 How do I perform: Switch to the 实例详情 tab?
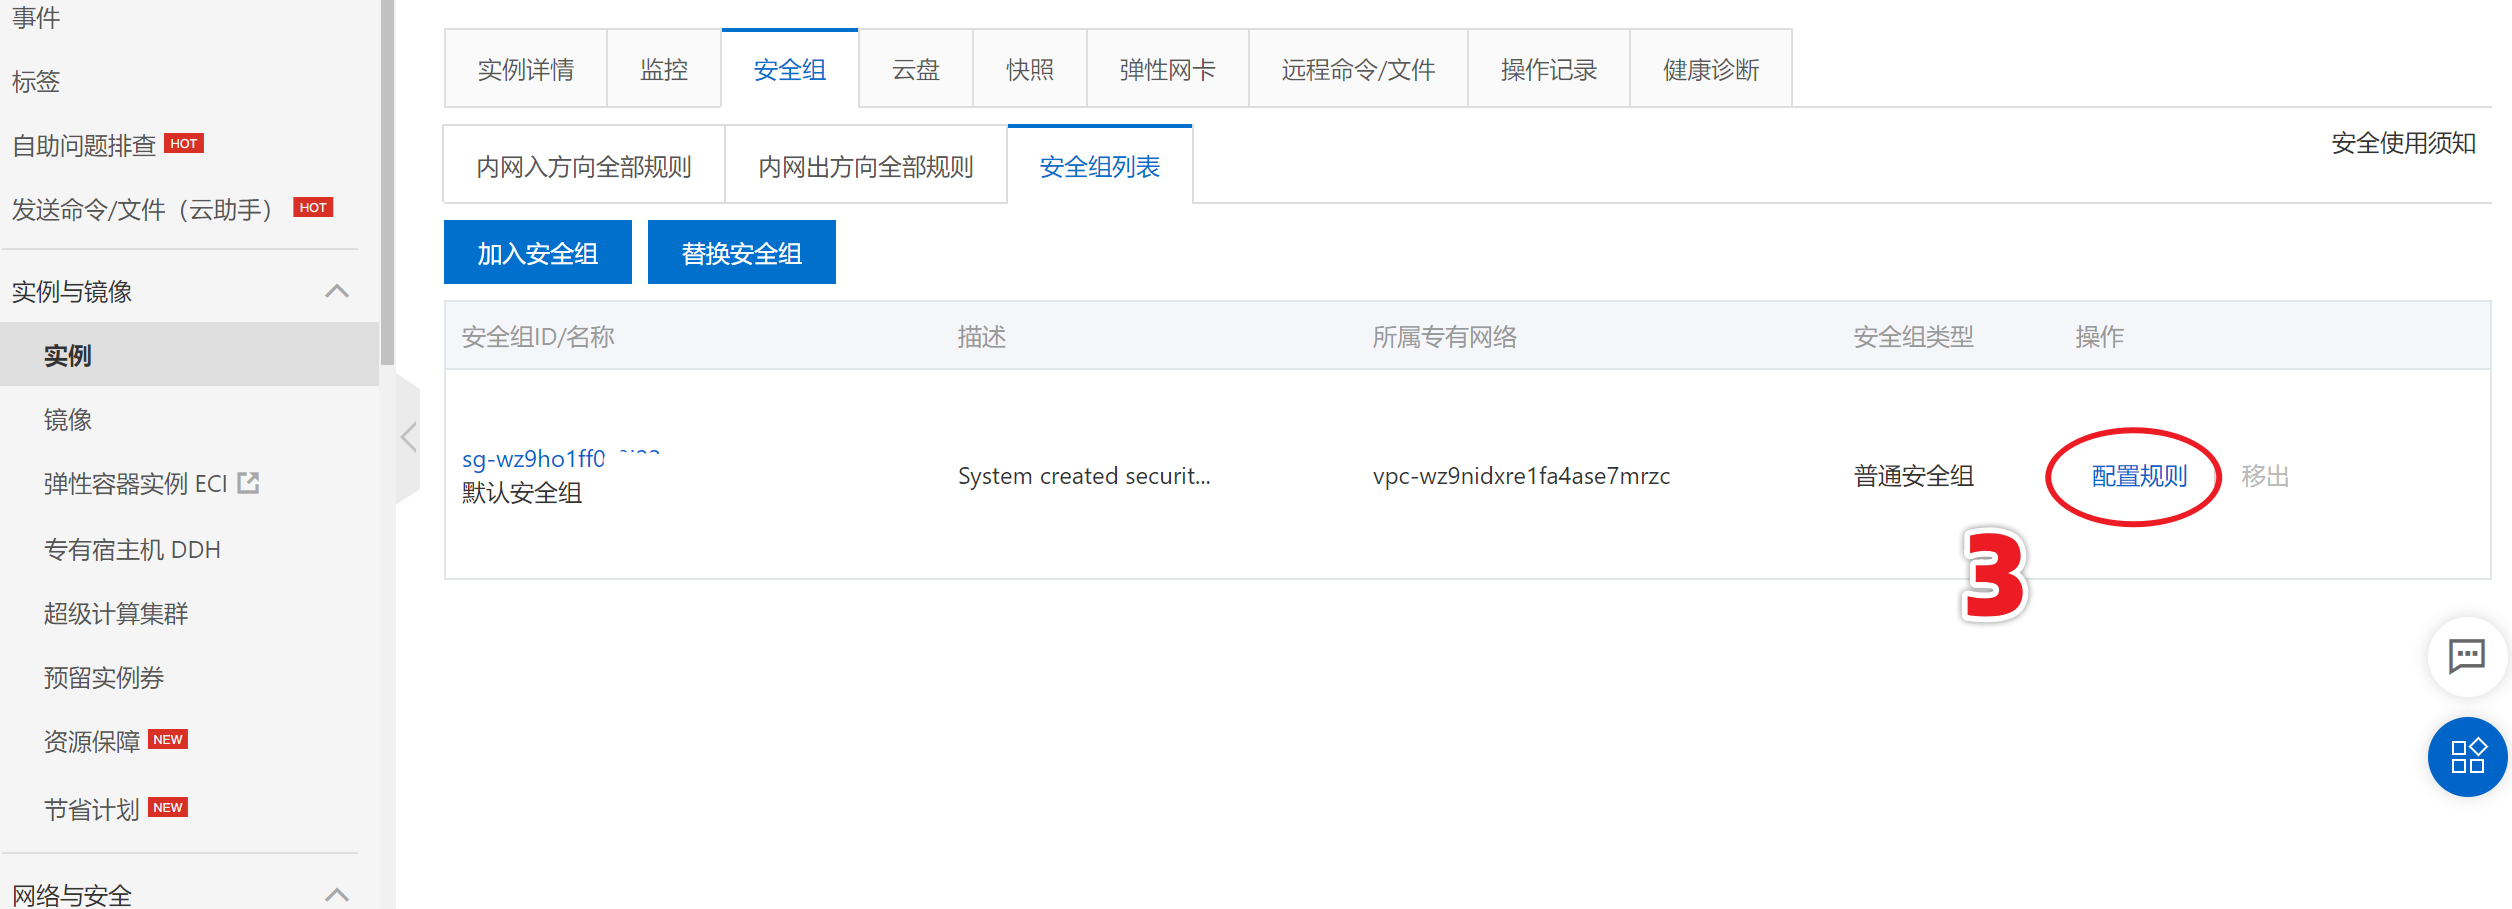526,70
